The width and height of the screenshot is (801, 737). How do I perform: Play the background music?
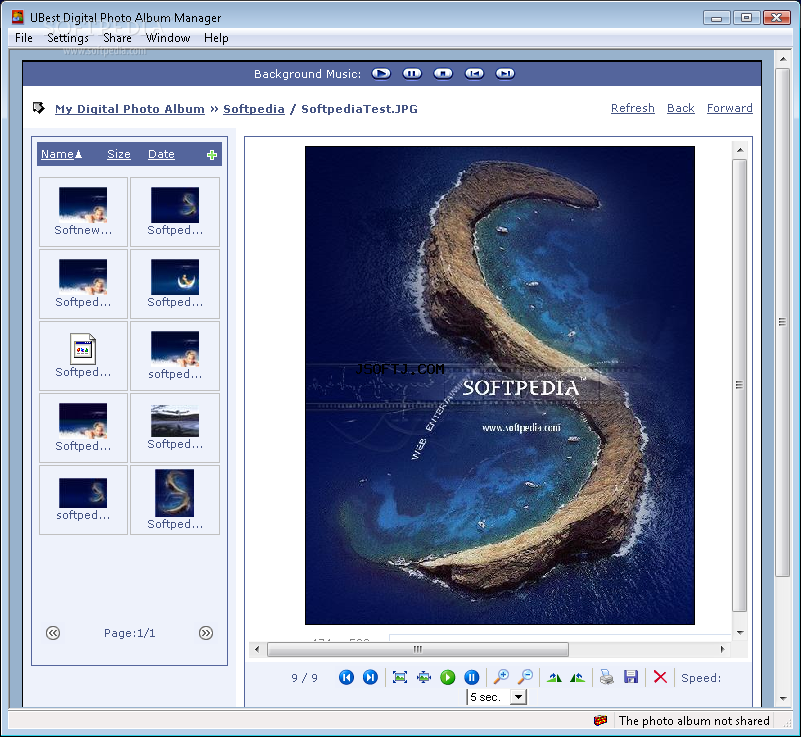[381, 74]
